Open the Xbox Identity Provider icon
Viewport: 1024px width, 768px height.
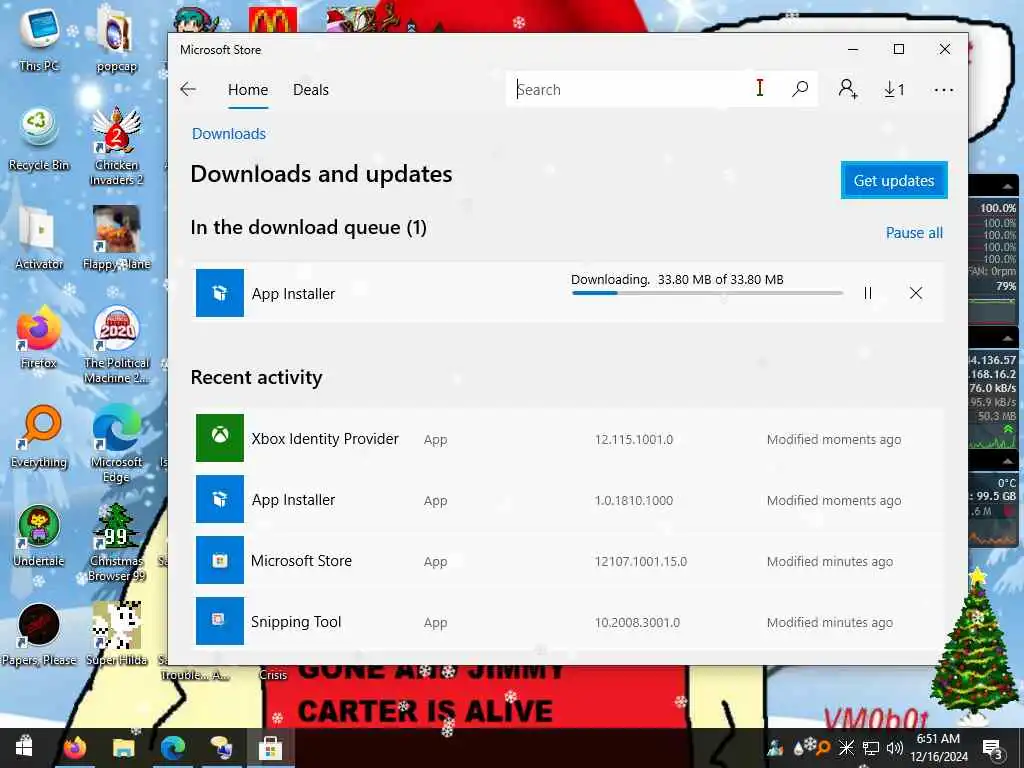coord(220,438)
